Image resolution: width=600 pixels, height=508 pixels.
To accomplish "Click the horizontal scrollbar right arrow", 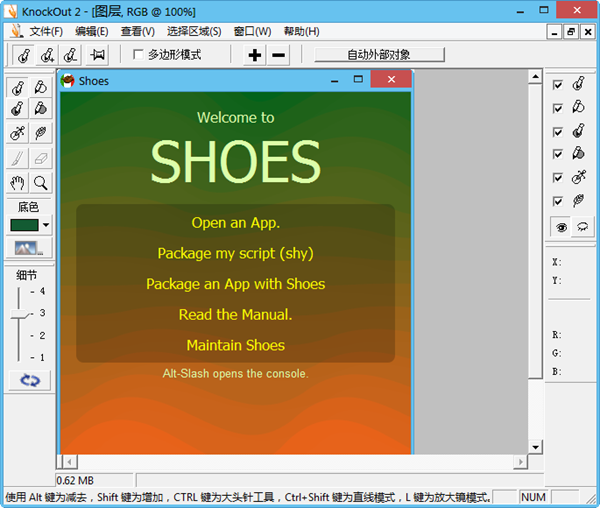I will click(520, 462).
